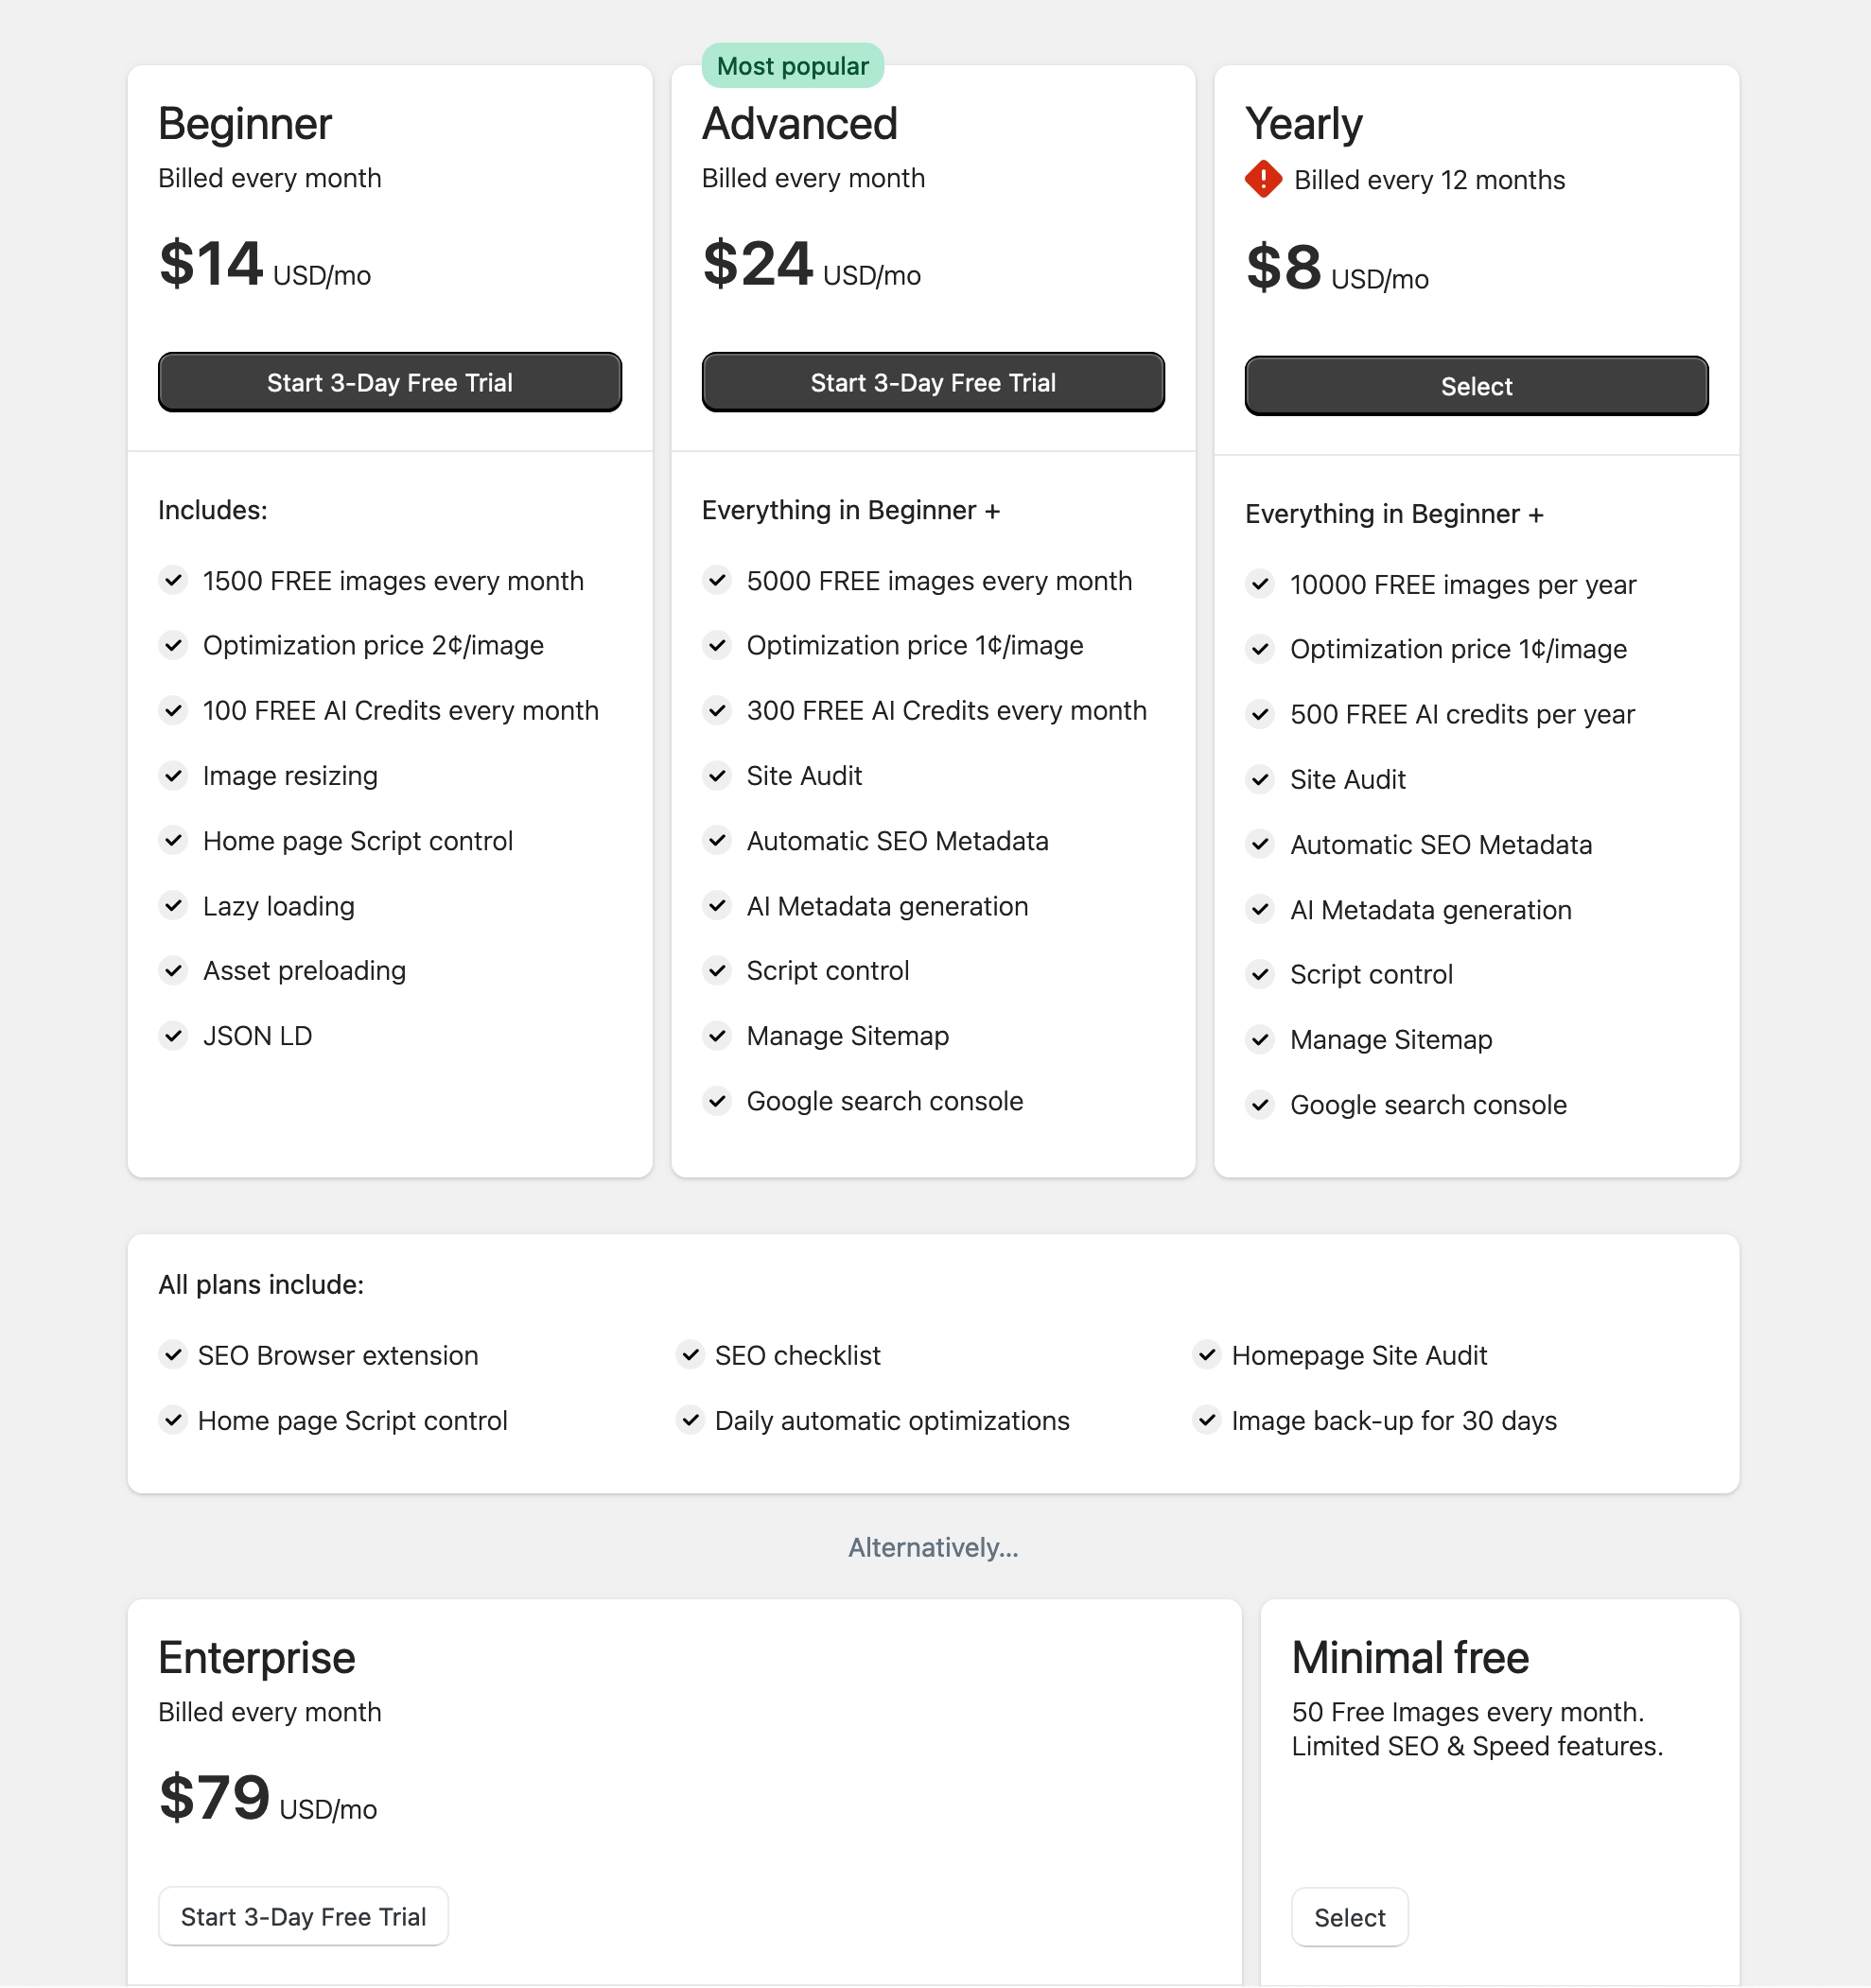The width and height of the screenshot is (1871, 1988).
Task: Click checkmark beside Google search console in Advanced
Action: click(717, 1102)
